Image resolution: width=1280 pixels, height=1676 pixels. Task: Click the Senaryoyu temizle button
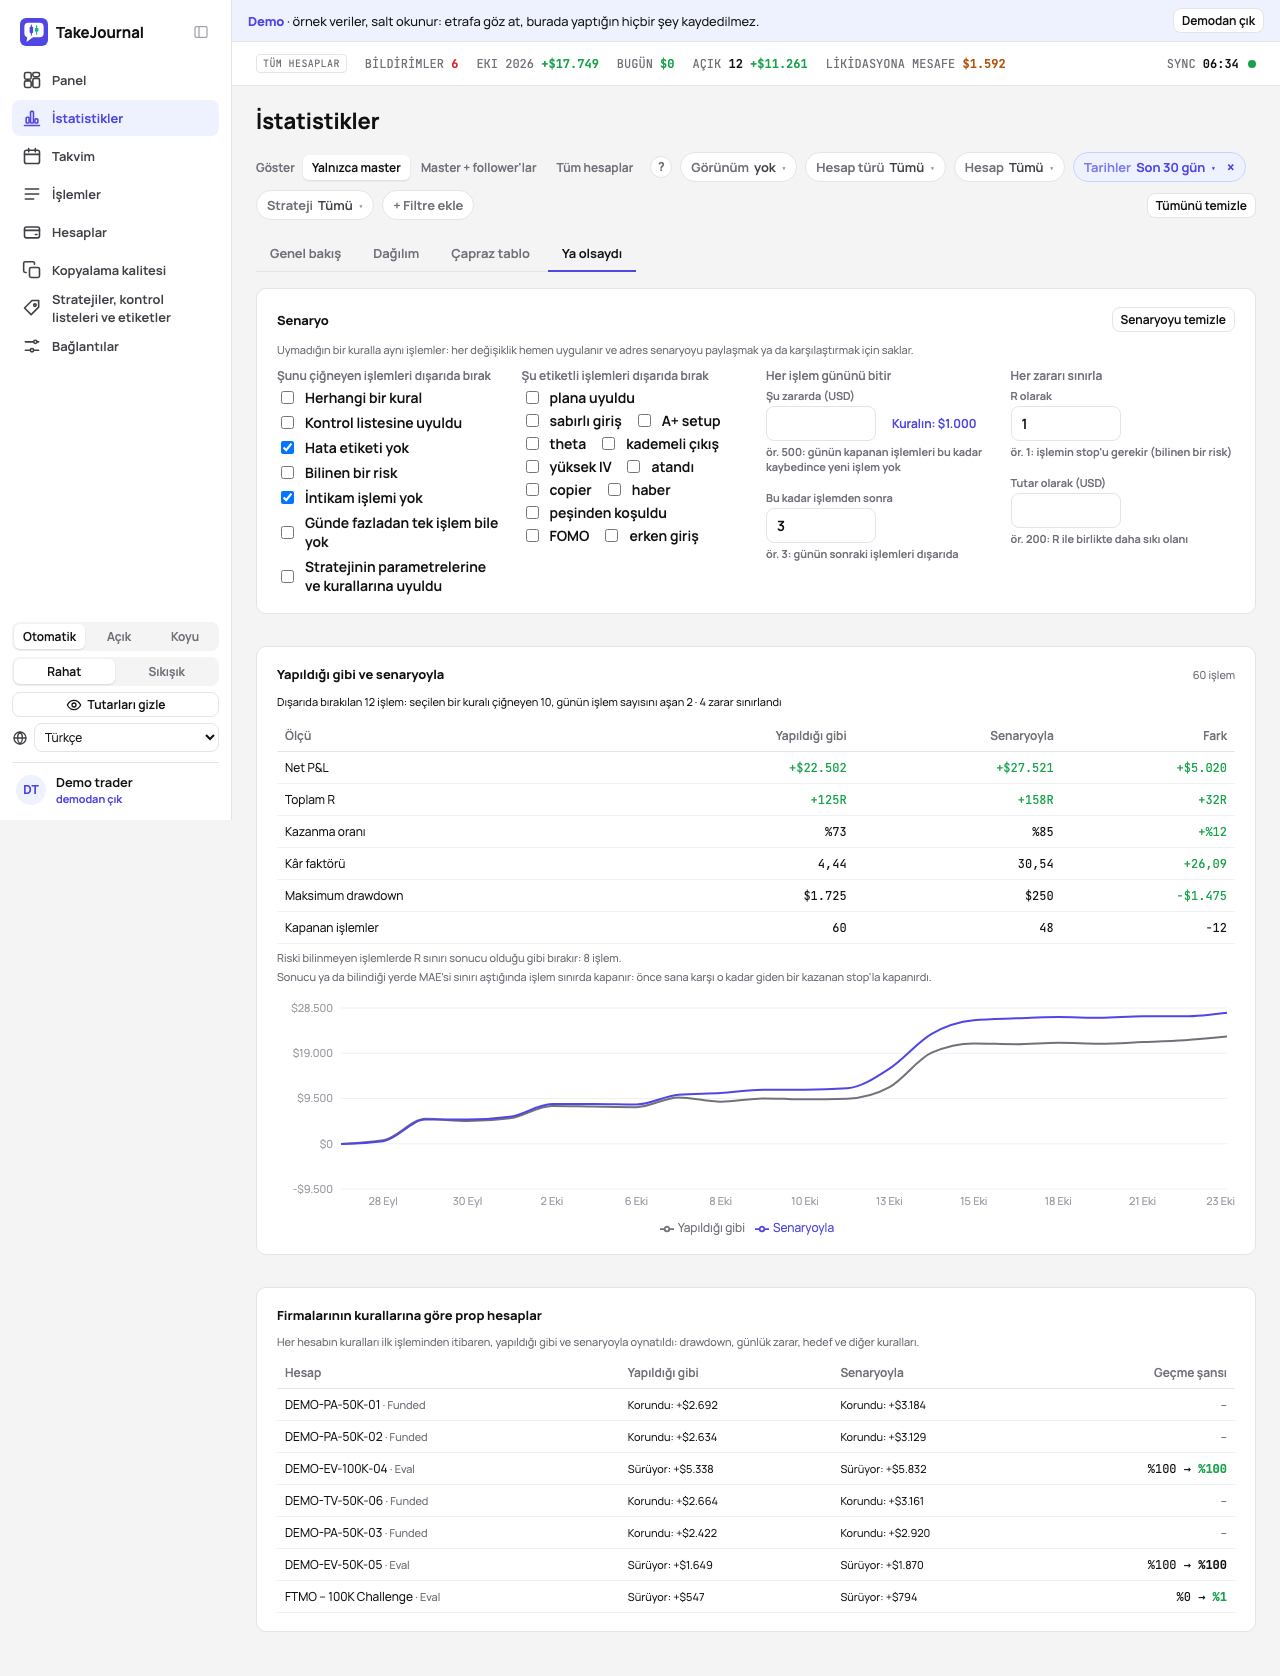pyautogui.click(x=1173, y=320)
